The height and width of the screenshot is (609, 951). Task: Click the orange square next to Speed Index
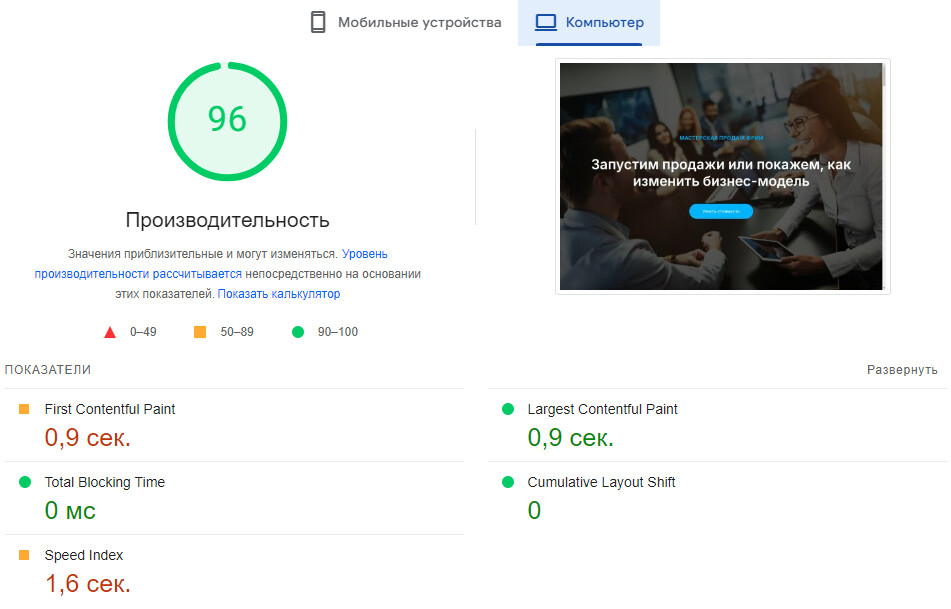click(24, 555)
